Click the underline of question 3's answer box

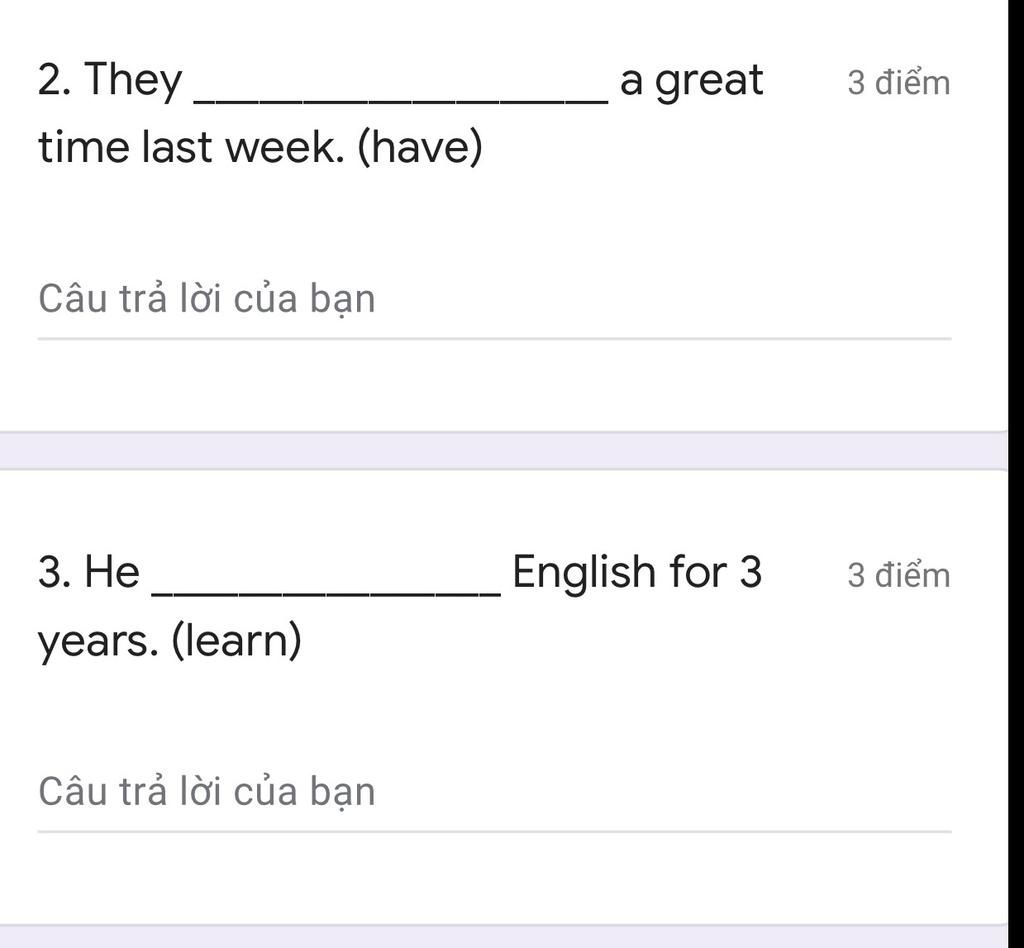[494, 832]
